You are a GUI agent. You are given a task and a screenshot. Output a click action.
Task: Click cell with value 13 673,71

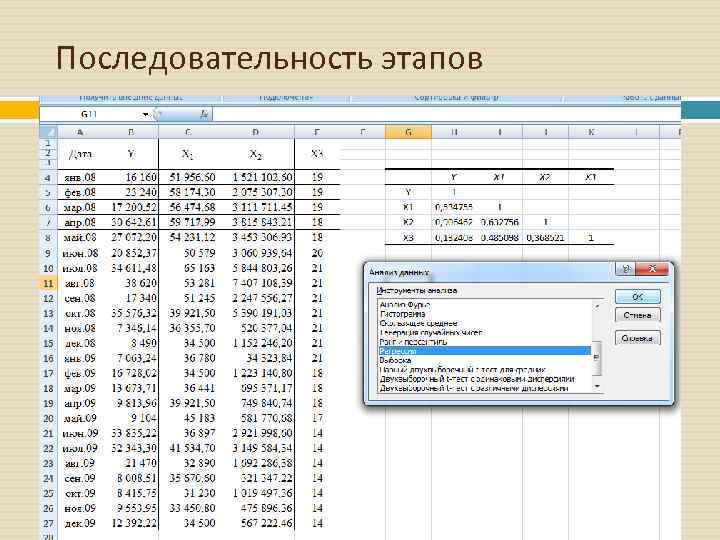pos(133,388)
